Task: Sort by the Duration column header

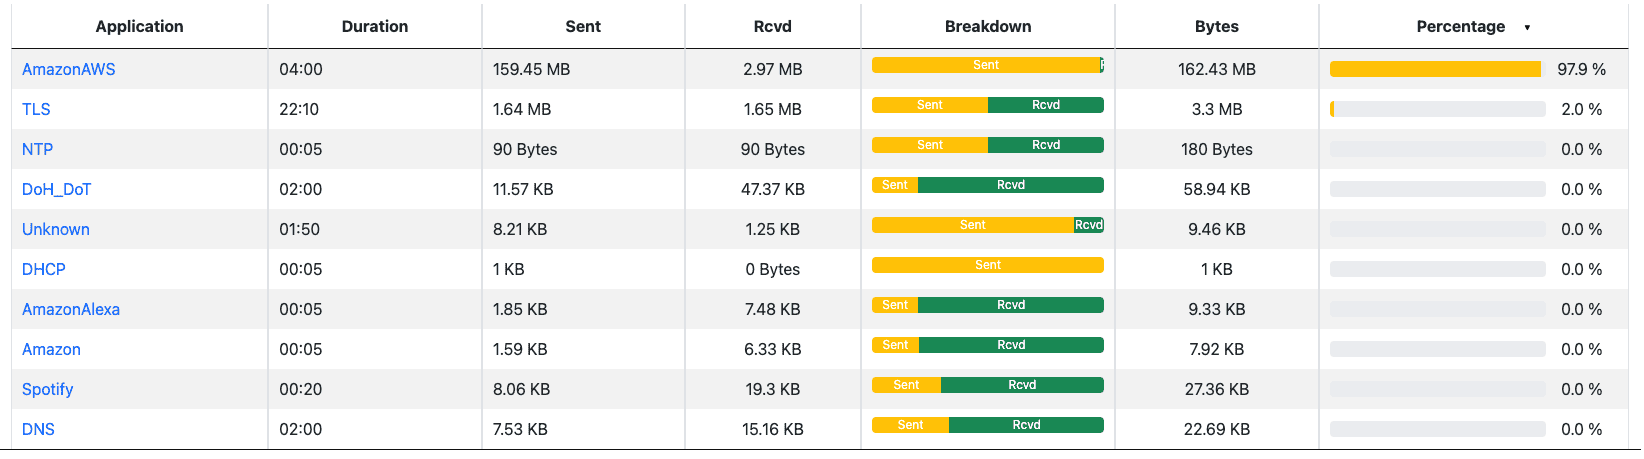Action: [x=375, y=26]
